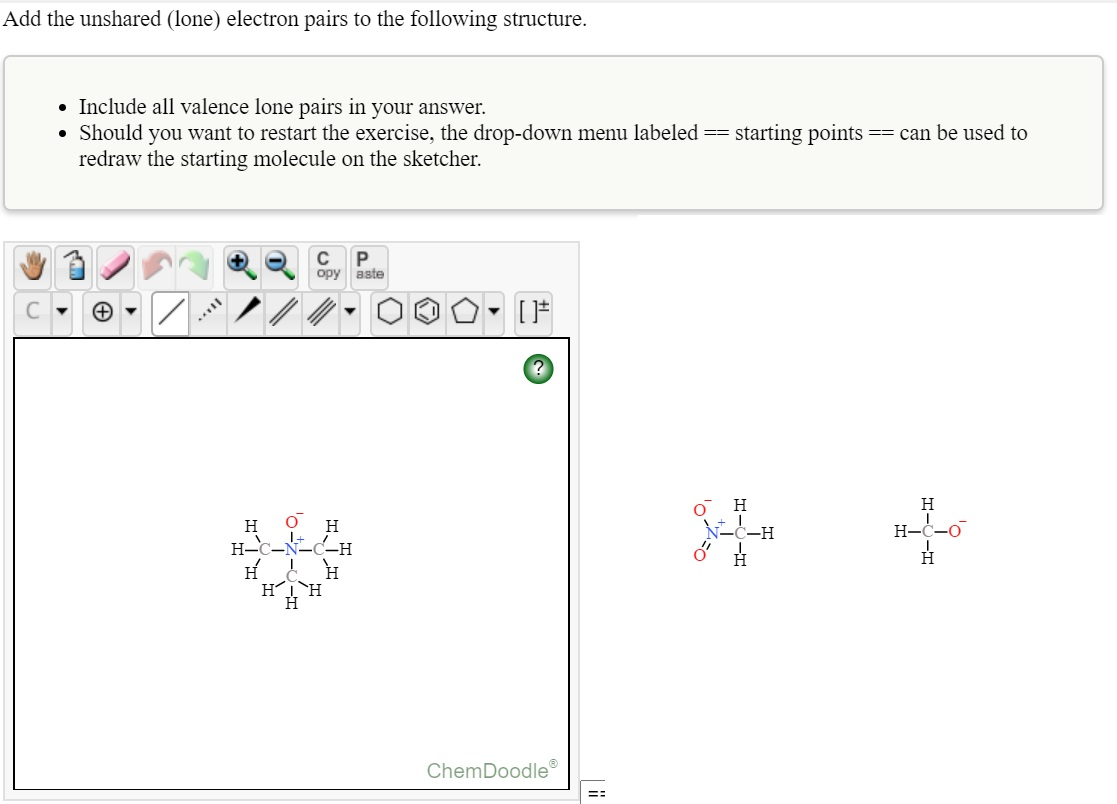1117x804 pixels.
Task: Activate the charge plus tool
Action: tap(103, 310)
